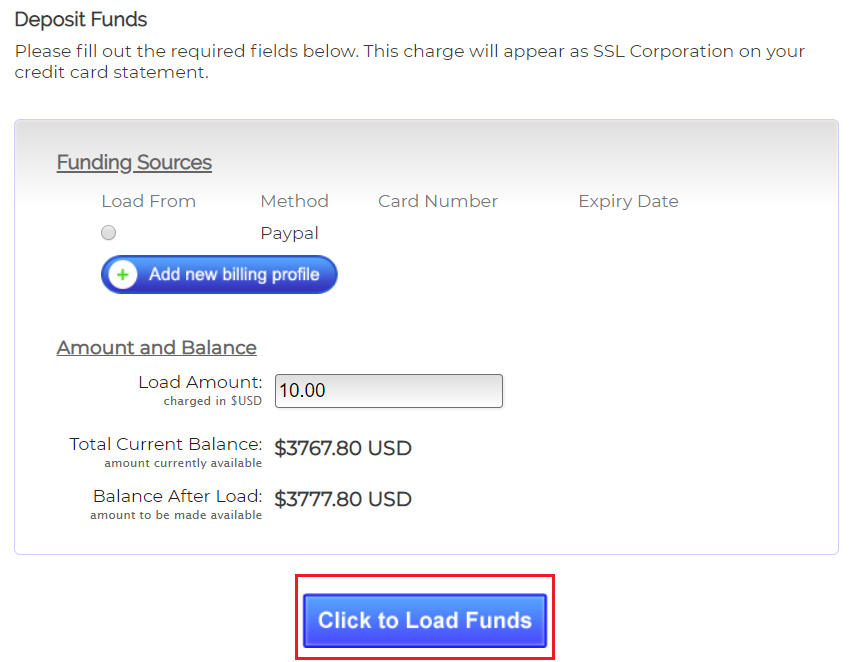Viewport: 853px width, 662px height.
Task: Focus the Load Amount input field
Action: click(x=388, y=391)
